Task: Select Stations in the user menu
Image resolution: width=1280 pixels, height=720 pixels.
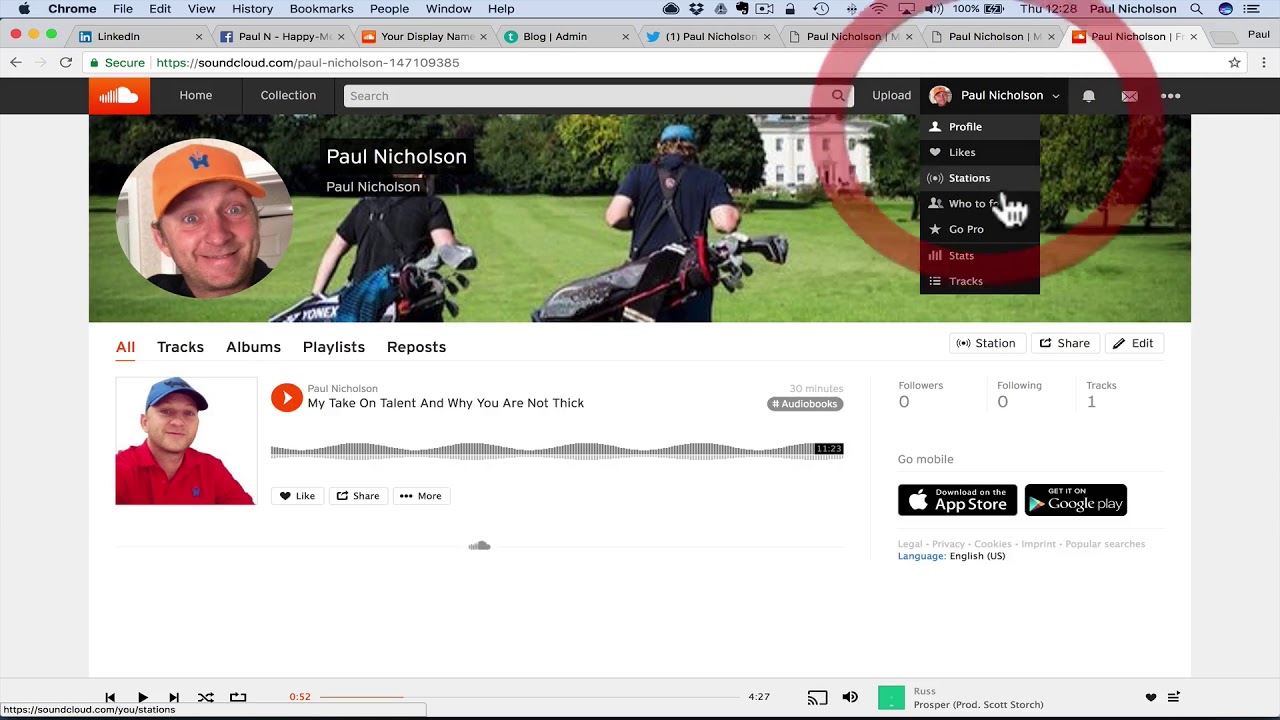Action: coord(980,178)
